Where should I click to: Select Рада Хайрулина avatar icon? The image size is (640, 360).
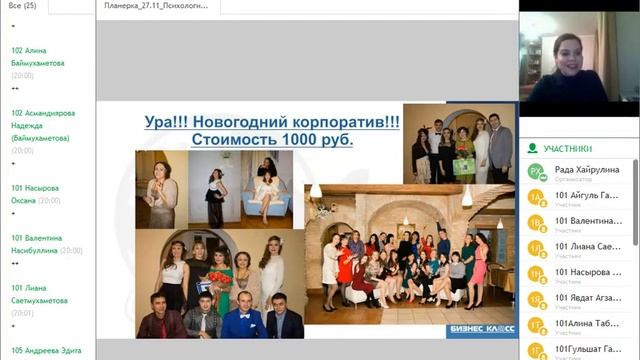[x=536, y=171]
